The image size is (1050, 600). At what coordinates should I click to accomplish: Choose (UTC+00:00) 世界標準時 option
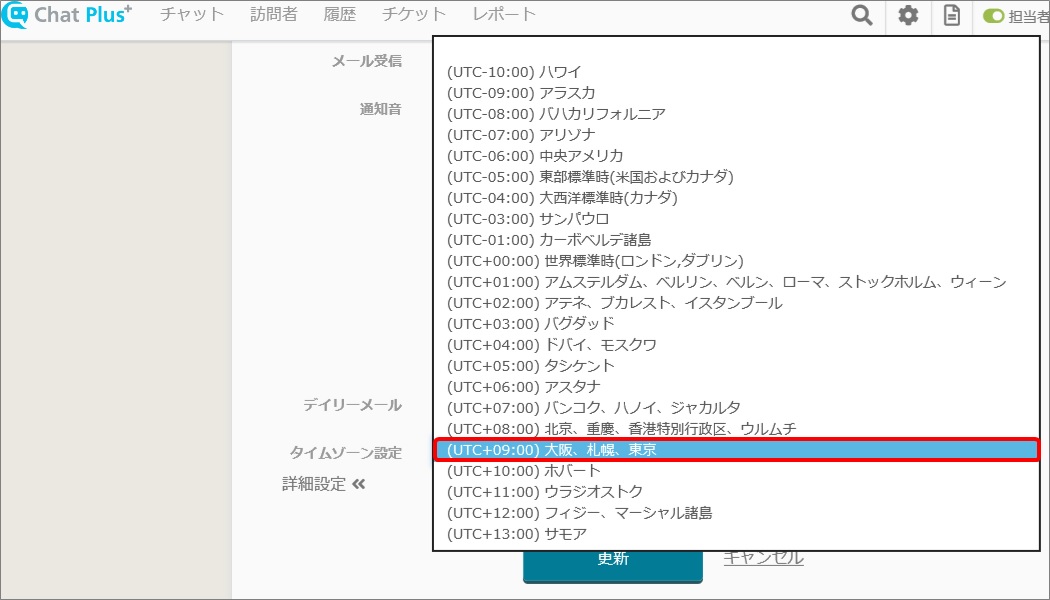[x=736, y=260]
